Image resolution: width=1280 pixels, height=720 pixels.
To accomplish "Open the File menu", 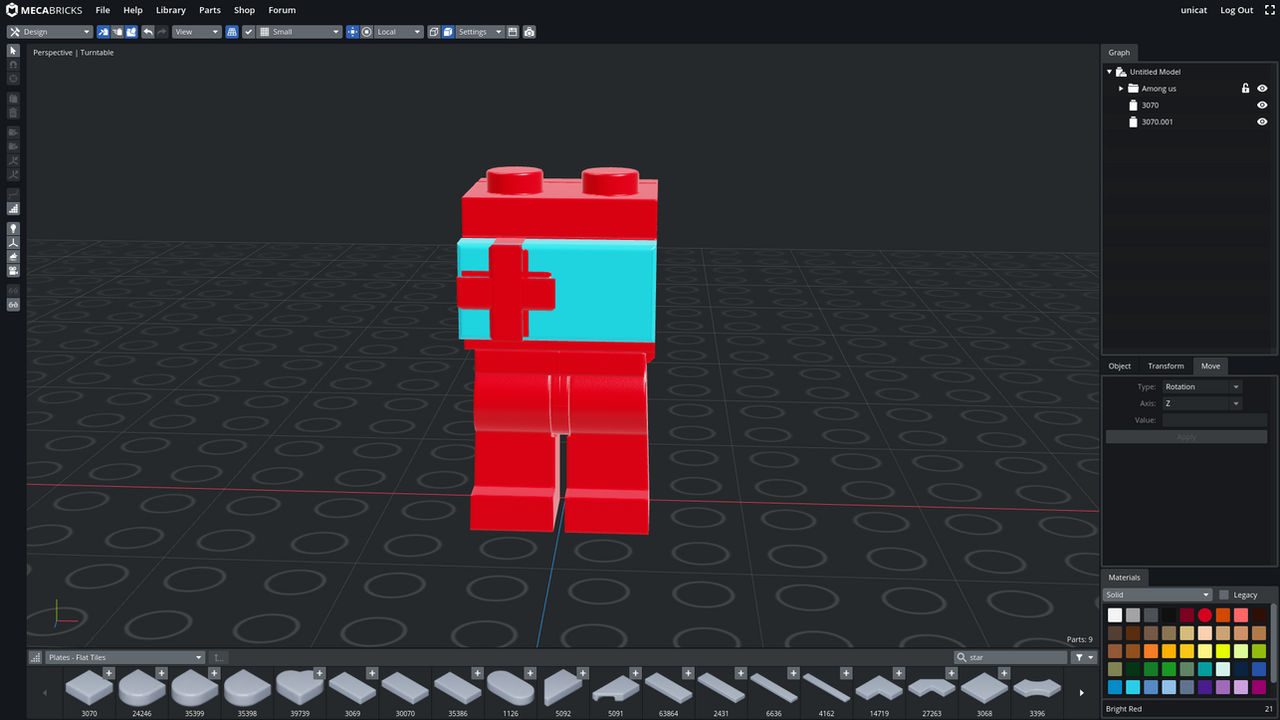I will [103, 10].
